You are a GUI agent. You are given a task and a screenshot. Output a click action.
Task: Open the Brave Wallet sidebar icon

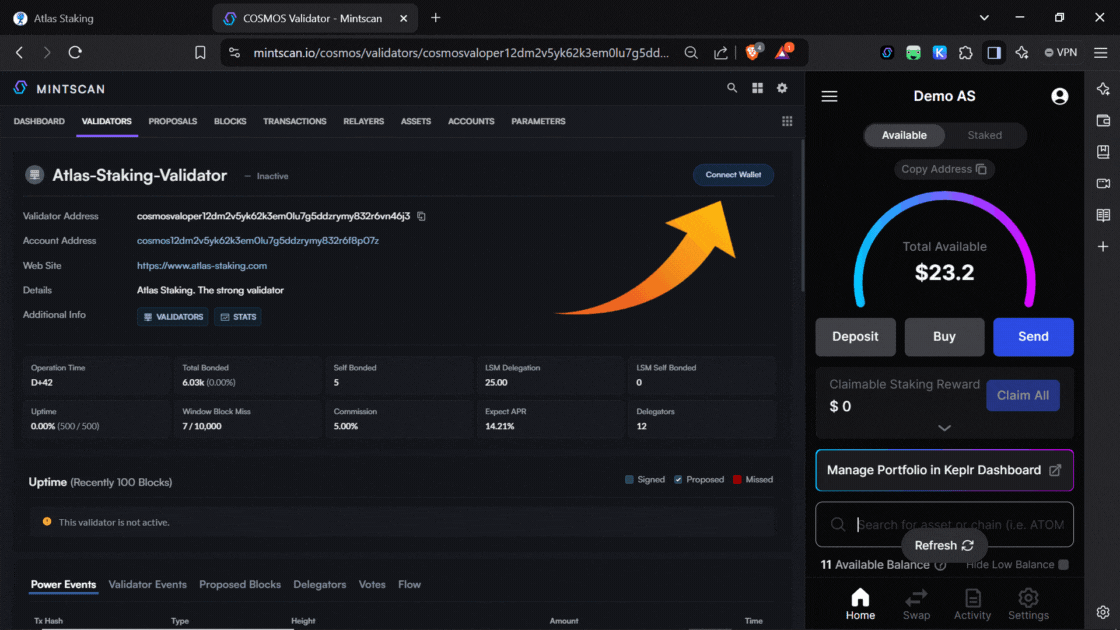coord(1103,121)
